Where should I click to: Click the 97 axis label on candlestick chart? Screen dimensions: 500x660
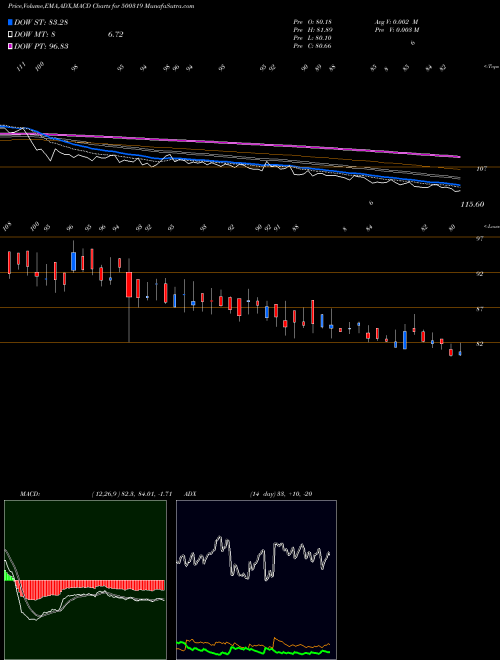[x=480, y=239]
